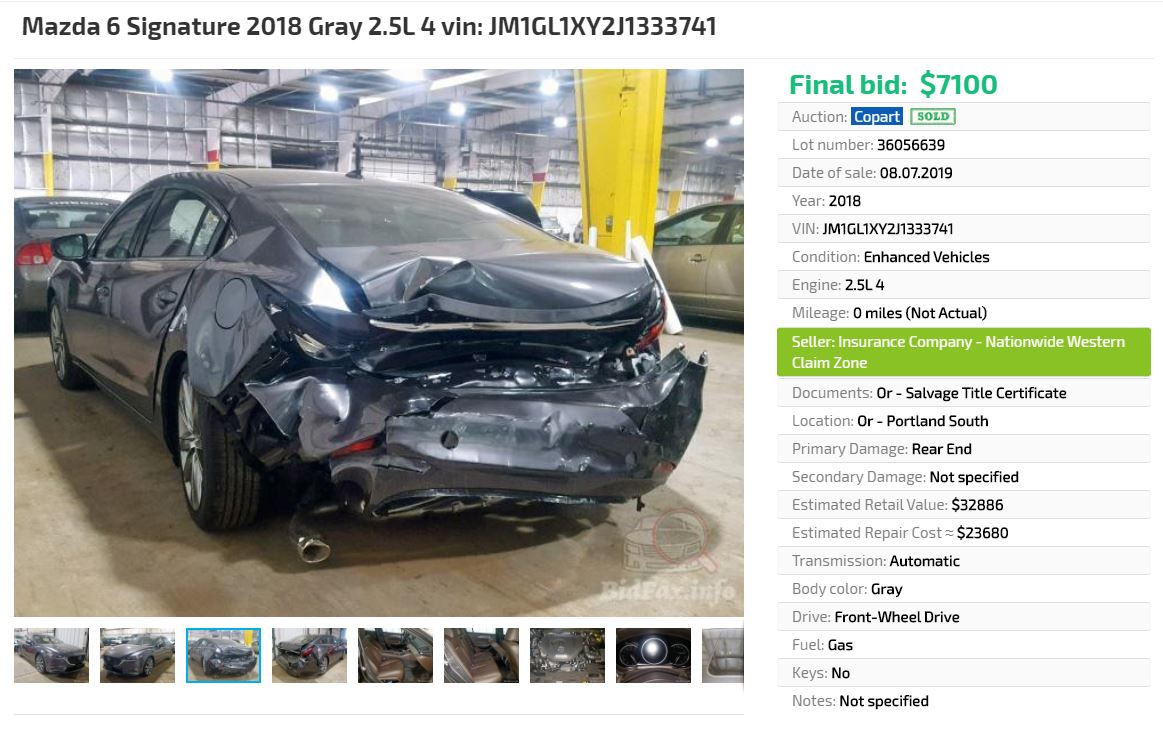Click the Or - Salvage Title Certificate text

tap(972, 393)
